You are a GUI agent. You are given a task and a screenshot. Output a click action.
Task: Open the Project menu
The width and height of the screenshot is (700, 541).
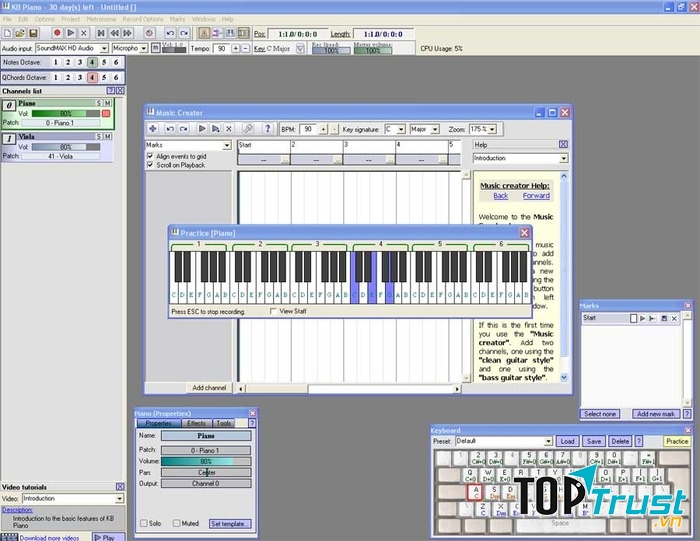click(71, 19)
